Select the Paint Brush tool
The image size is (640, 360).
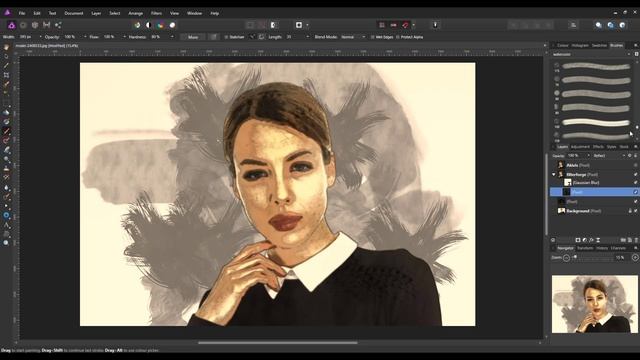click(x=6, y=131)
